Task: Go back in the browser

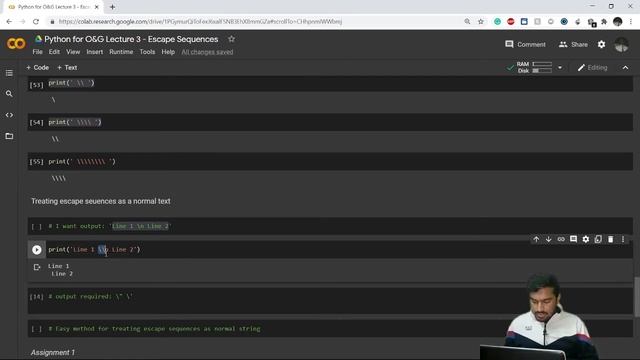Action: click(9, 22)
